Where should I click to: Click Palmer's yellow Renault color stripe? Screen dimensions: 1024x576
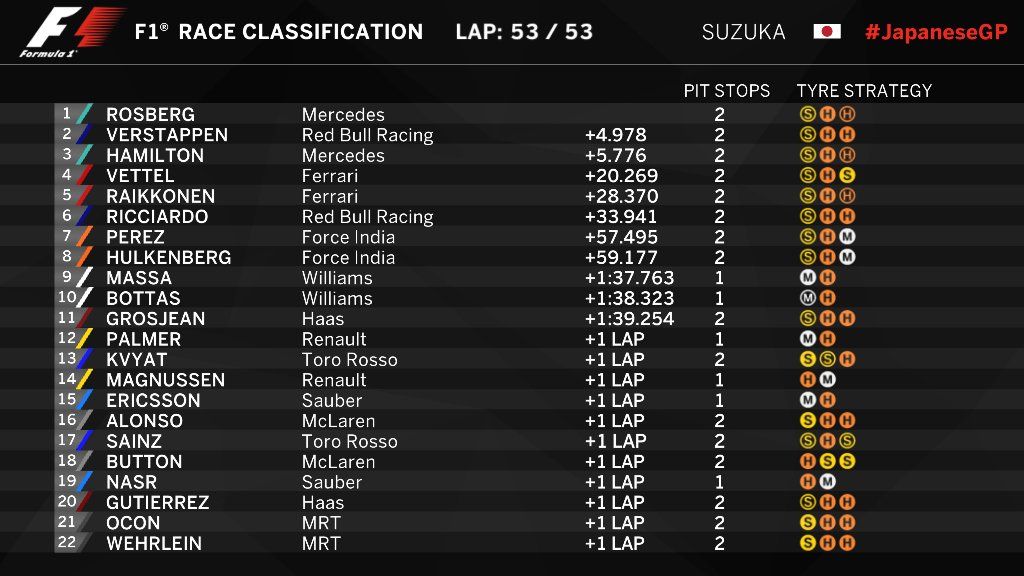tap(84, 339)
